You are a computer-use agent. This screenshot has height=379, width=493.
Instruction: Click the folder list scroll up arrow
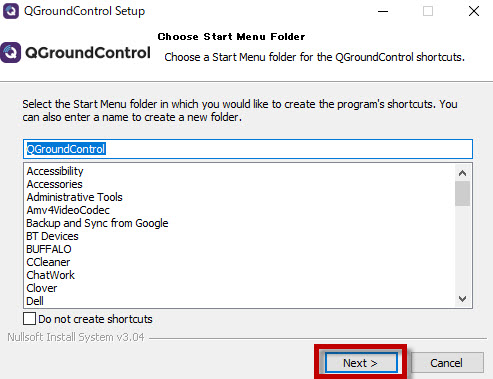462,173
